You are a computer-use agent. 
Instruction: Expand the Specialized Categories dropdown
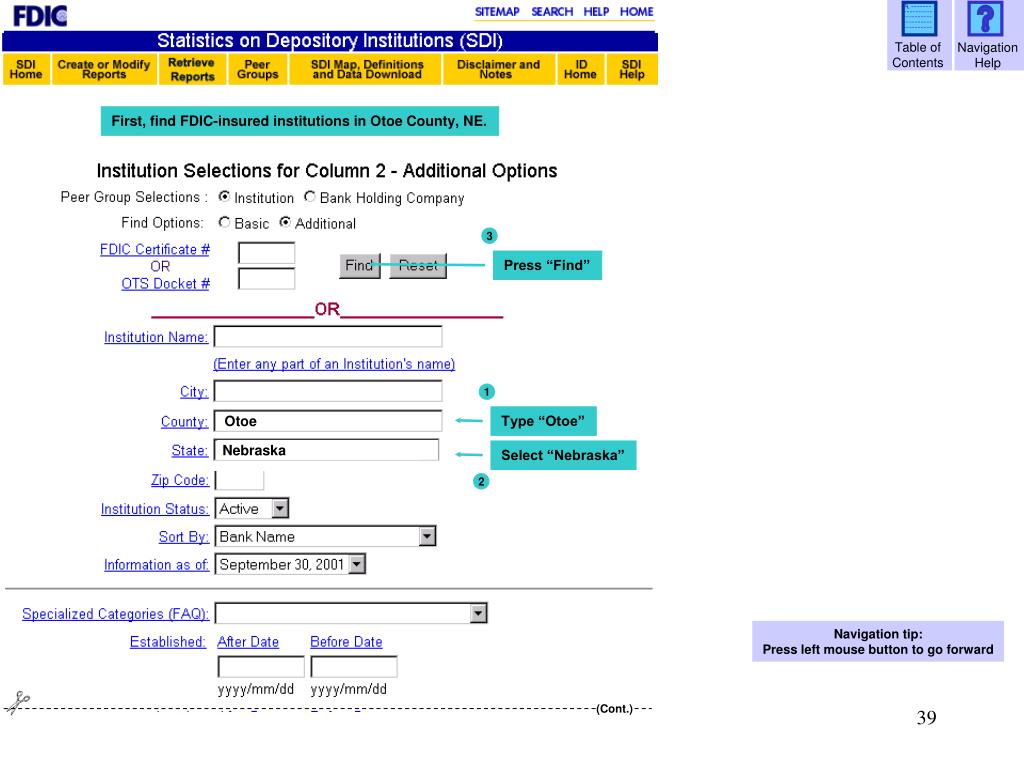click(479, 613)
